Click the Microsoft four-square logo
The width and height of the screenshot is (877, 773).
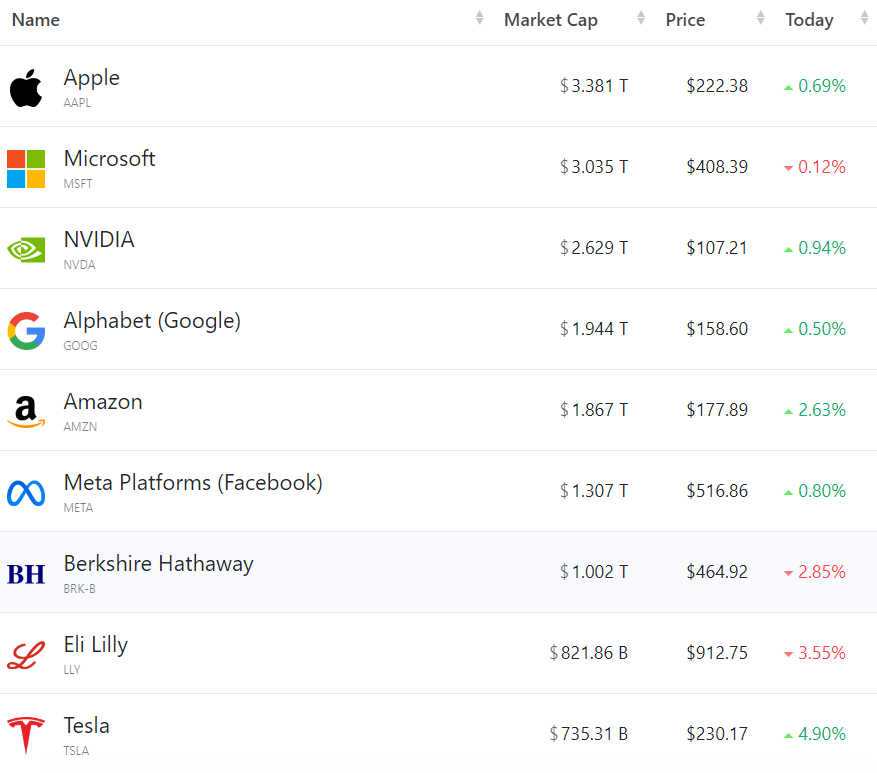(x=26, y=169)
